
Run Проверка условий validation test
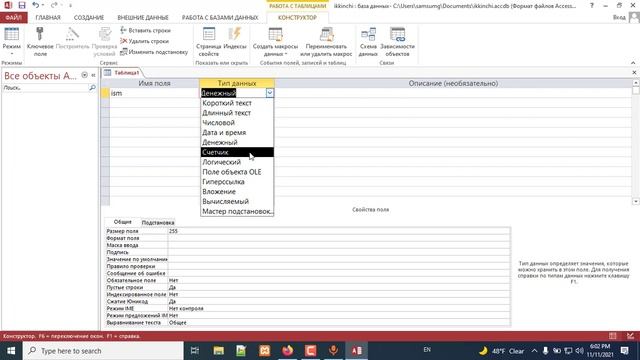[x=104, y=42]
